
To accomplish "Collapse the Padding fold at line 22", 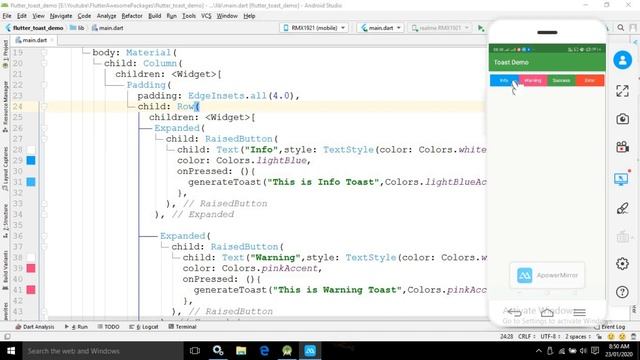I will coord(44,85).
